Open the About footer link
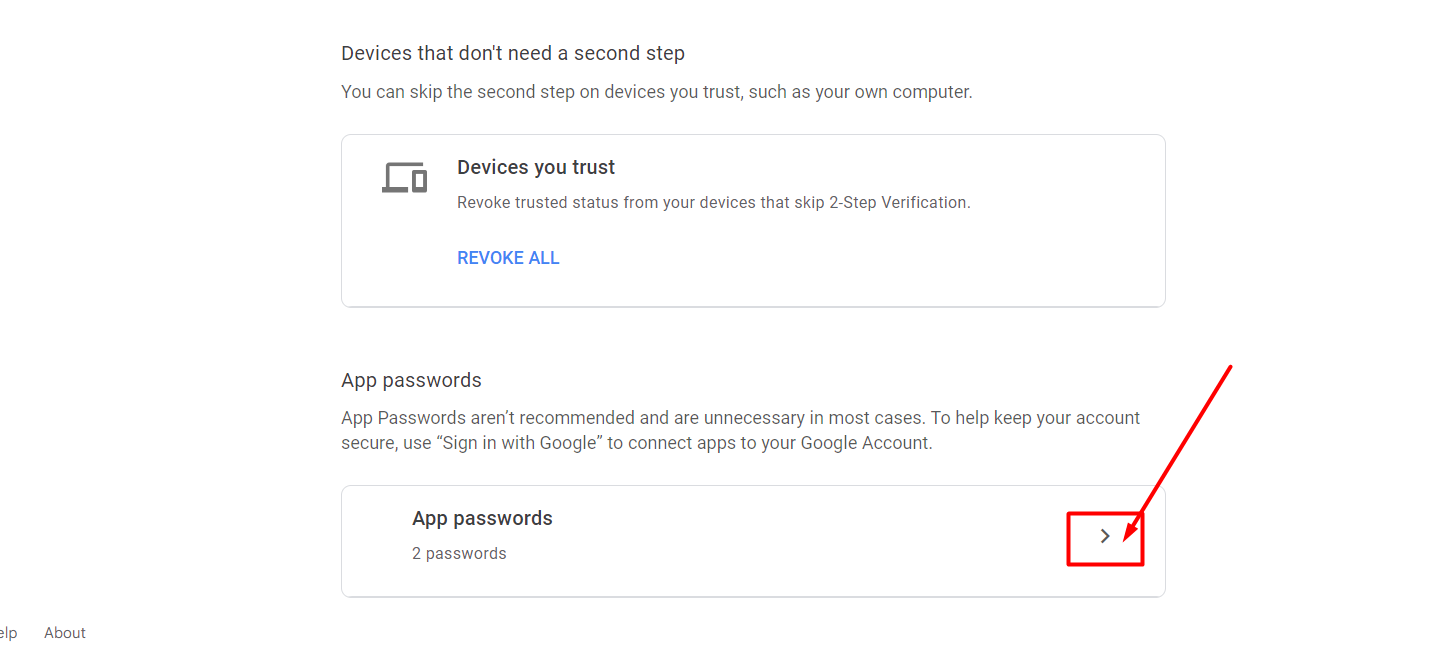The width and height of the screenshot is (1455, 650). [x=65, y=633]
